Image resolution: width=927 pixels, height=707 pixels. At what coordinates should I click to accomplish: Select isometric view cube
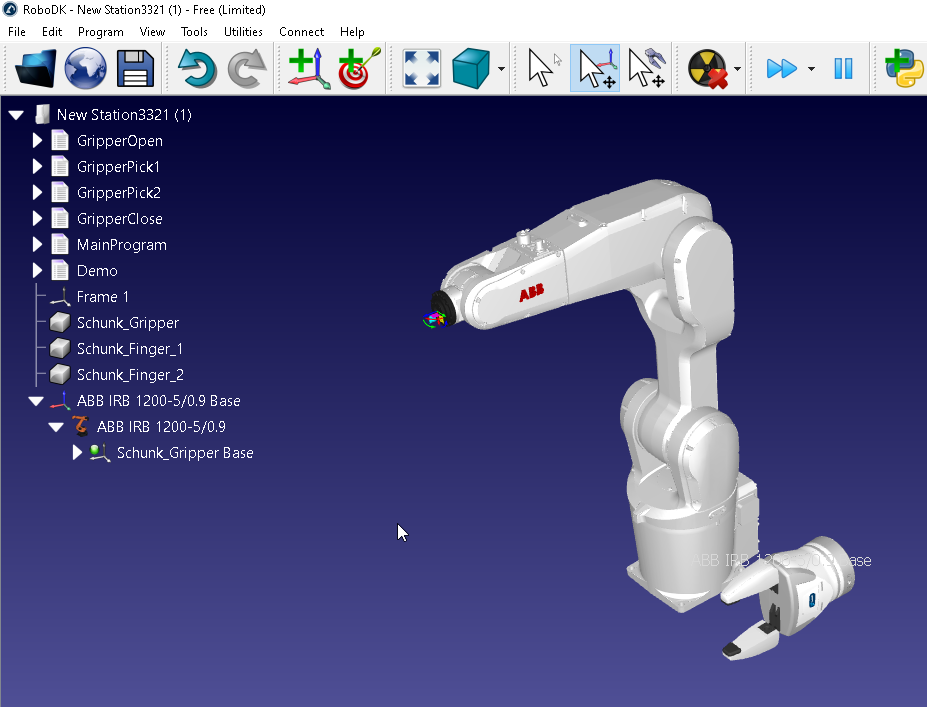(x=471, y=69)
